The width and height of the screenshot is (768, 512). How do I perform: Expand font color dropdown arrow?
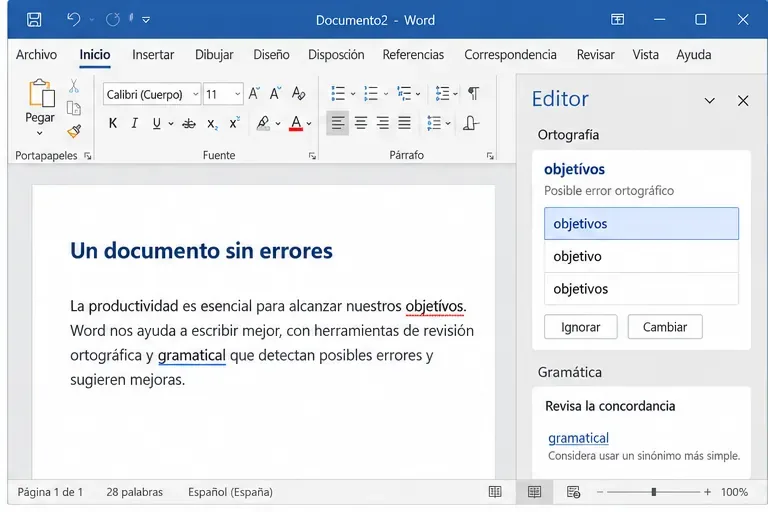(x=309, y=124)
